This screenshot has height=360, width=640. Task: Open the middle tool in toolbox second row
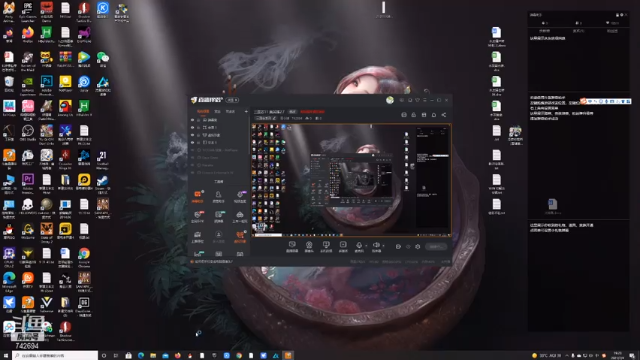[x=219, y=217]
